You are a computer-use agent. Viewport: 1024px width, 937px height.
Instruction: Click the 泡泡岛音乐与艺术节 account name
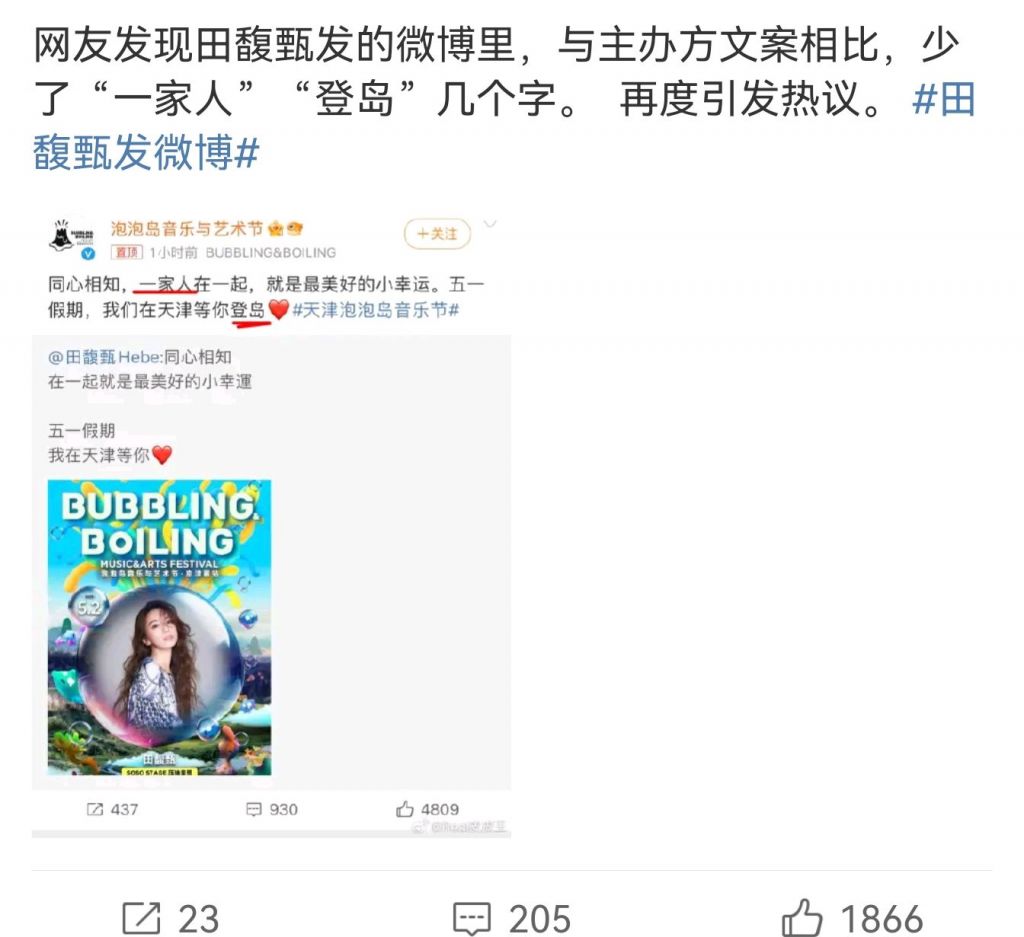186,229
